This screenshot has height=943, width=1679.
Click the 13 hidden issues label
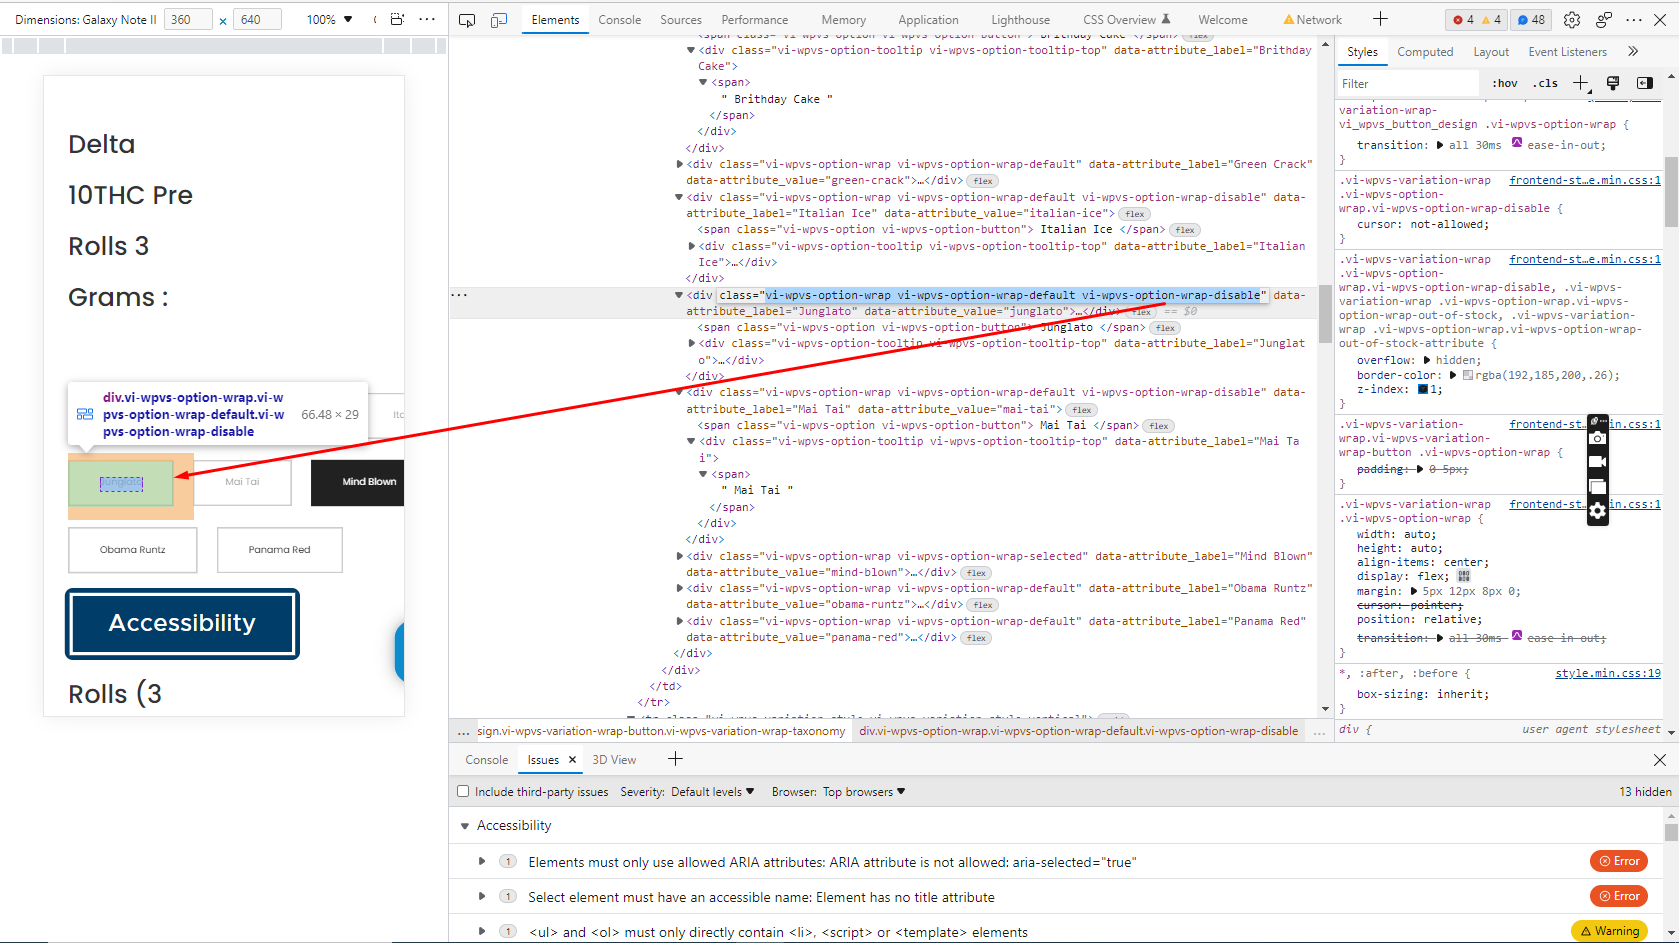click(1645, 791)
